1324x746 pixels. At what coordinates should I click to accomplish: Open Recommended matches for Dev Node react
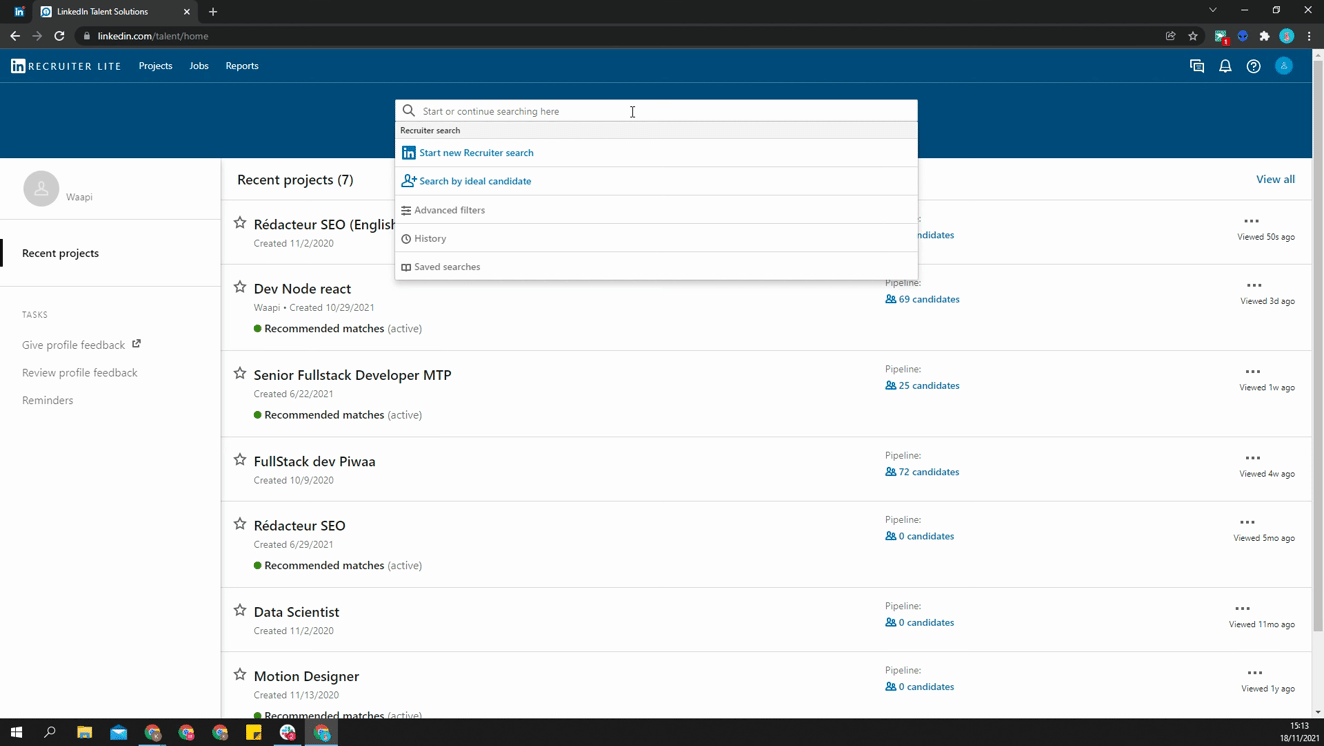324,328
